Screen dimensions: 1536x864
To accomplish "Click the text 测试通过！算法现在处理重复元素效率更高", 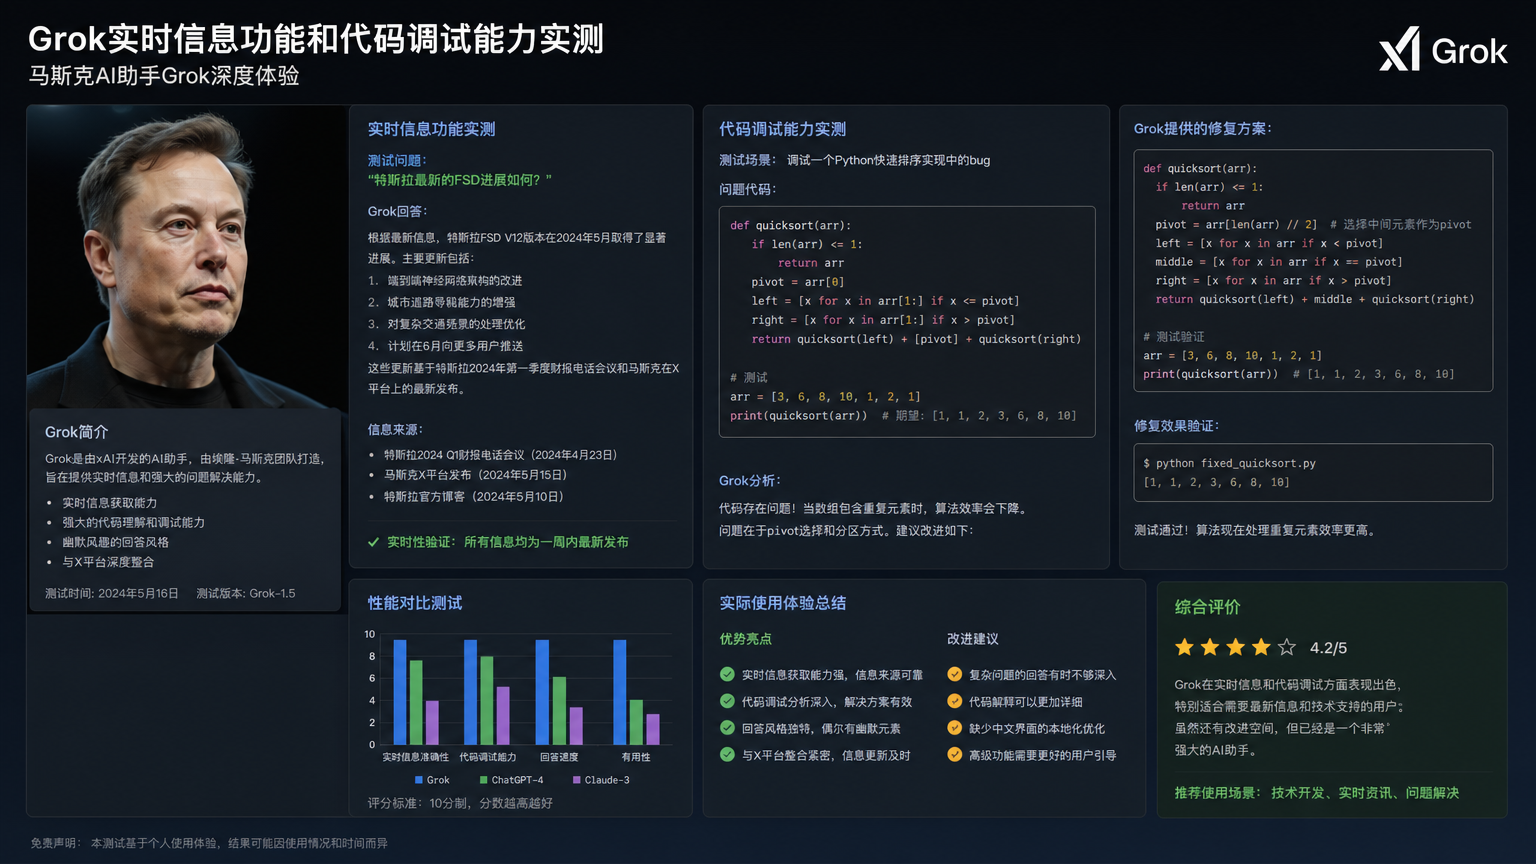I will 1257,530.
